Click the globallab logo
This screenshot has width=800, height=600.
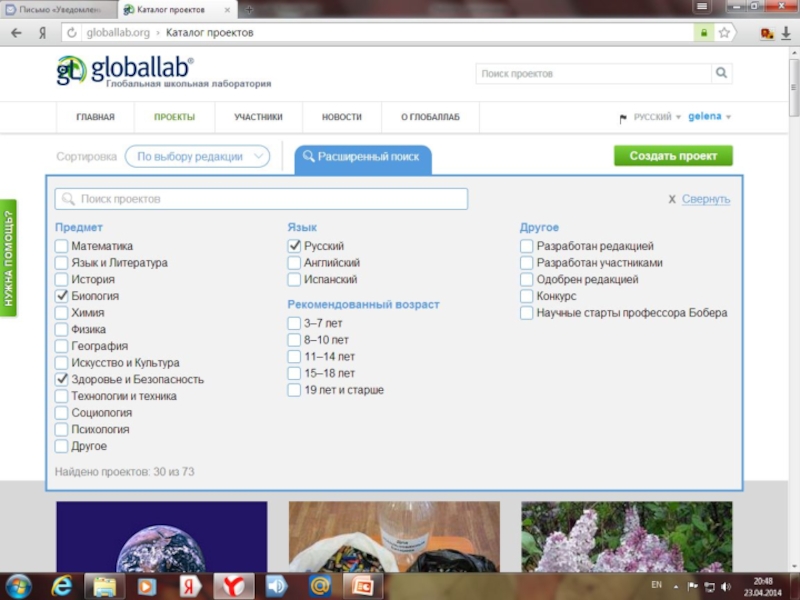[164, 71]
